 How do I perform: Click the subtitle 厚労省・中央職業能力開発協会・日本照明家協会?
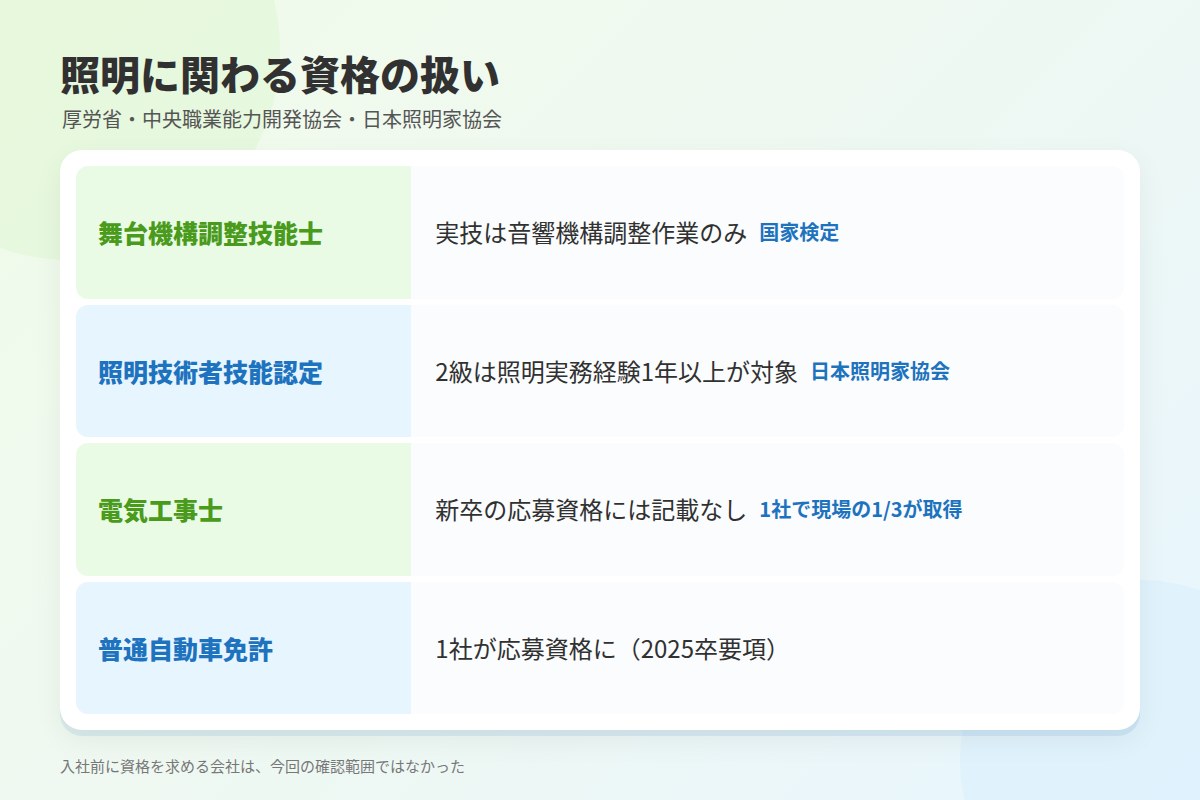(x=281, y=121)
